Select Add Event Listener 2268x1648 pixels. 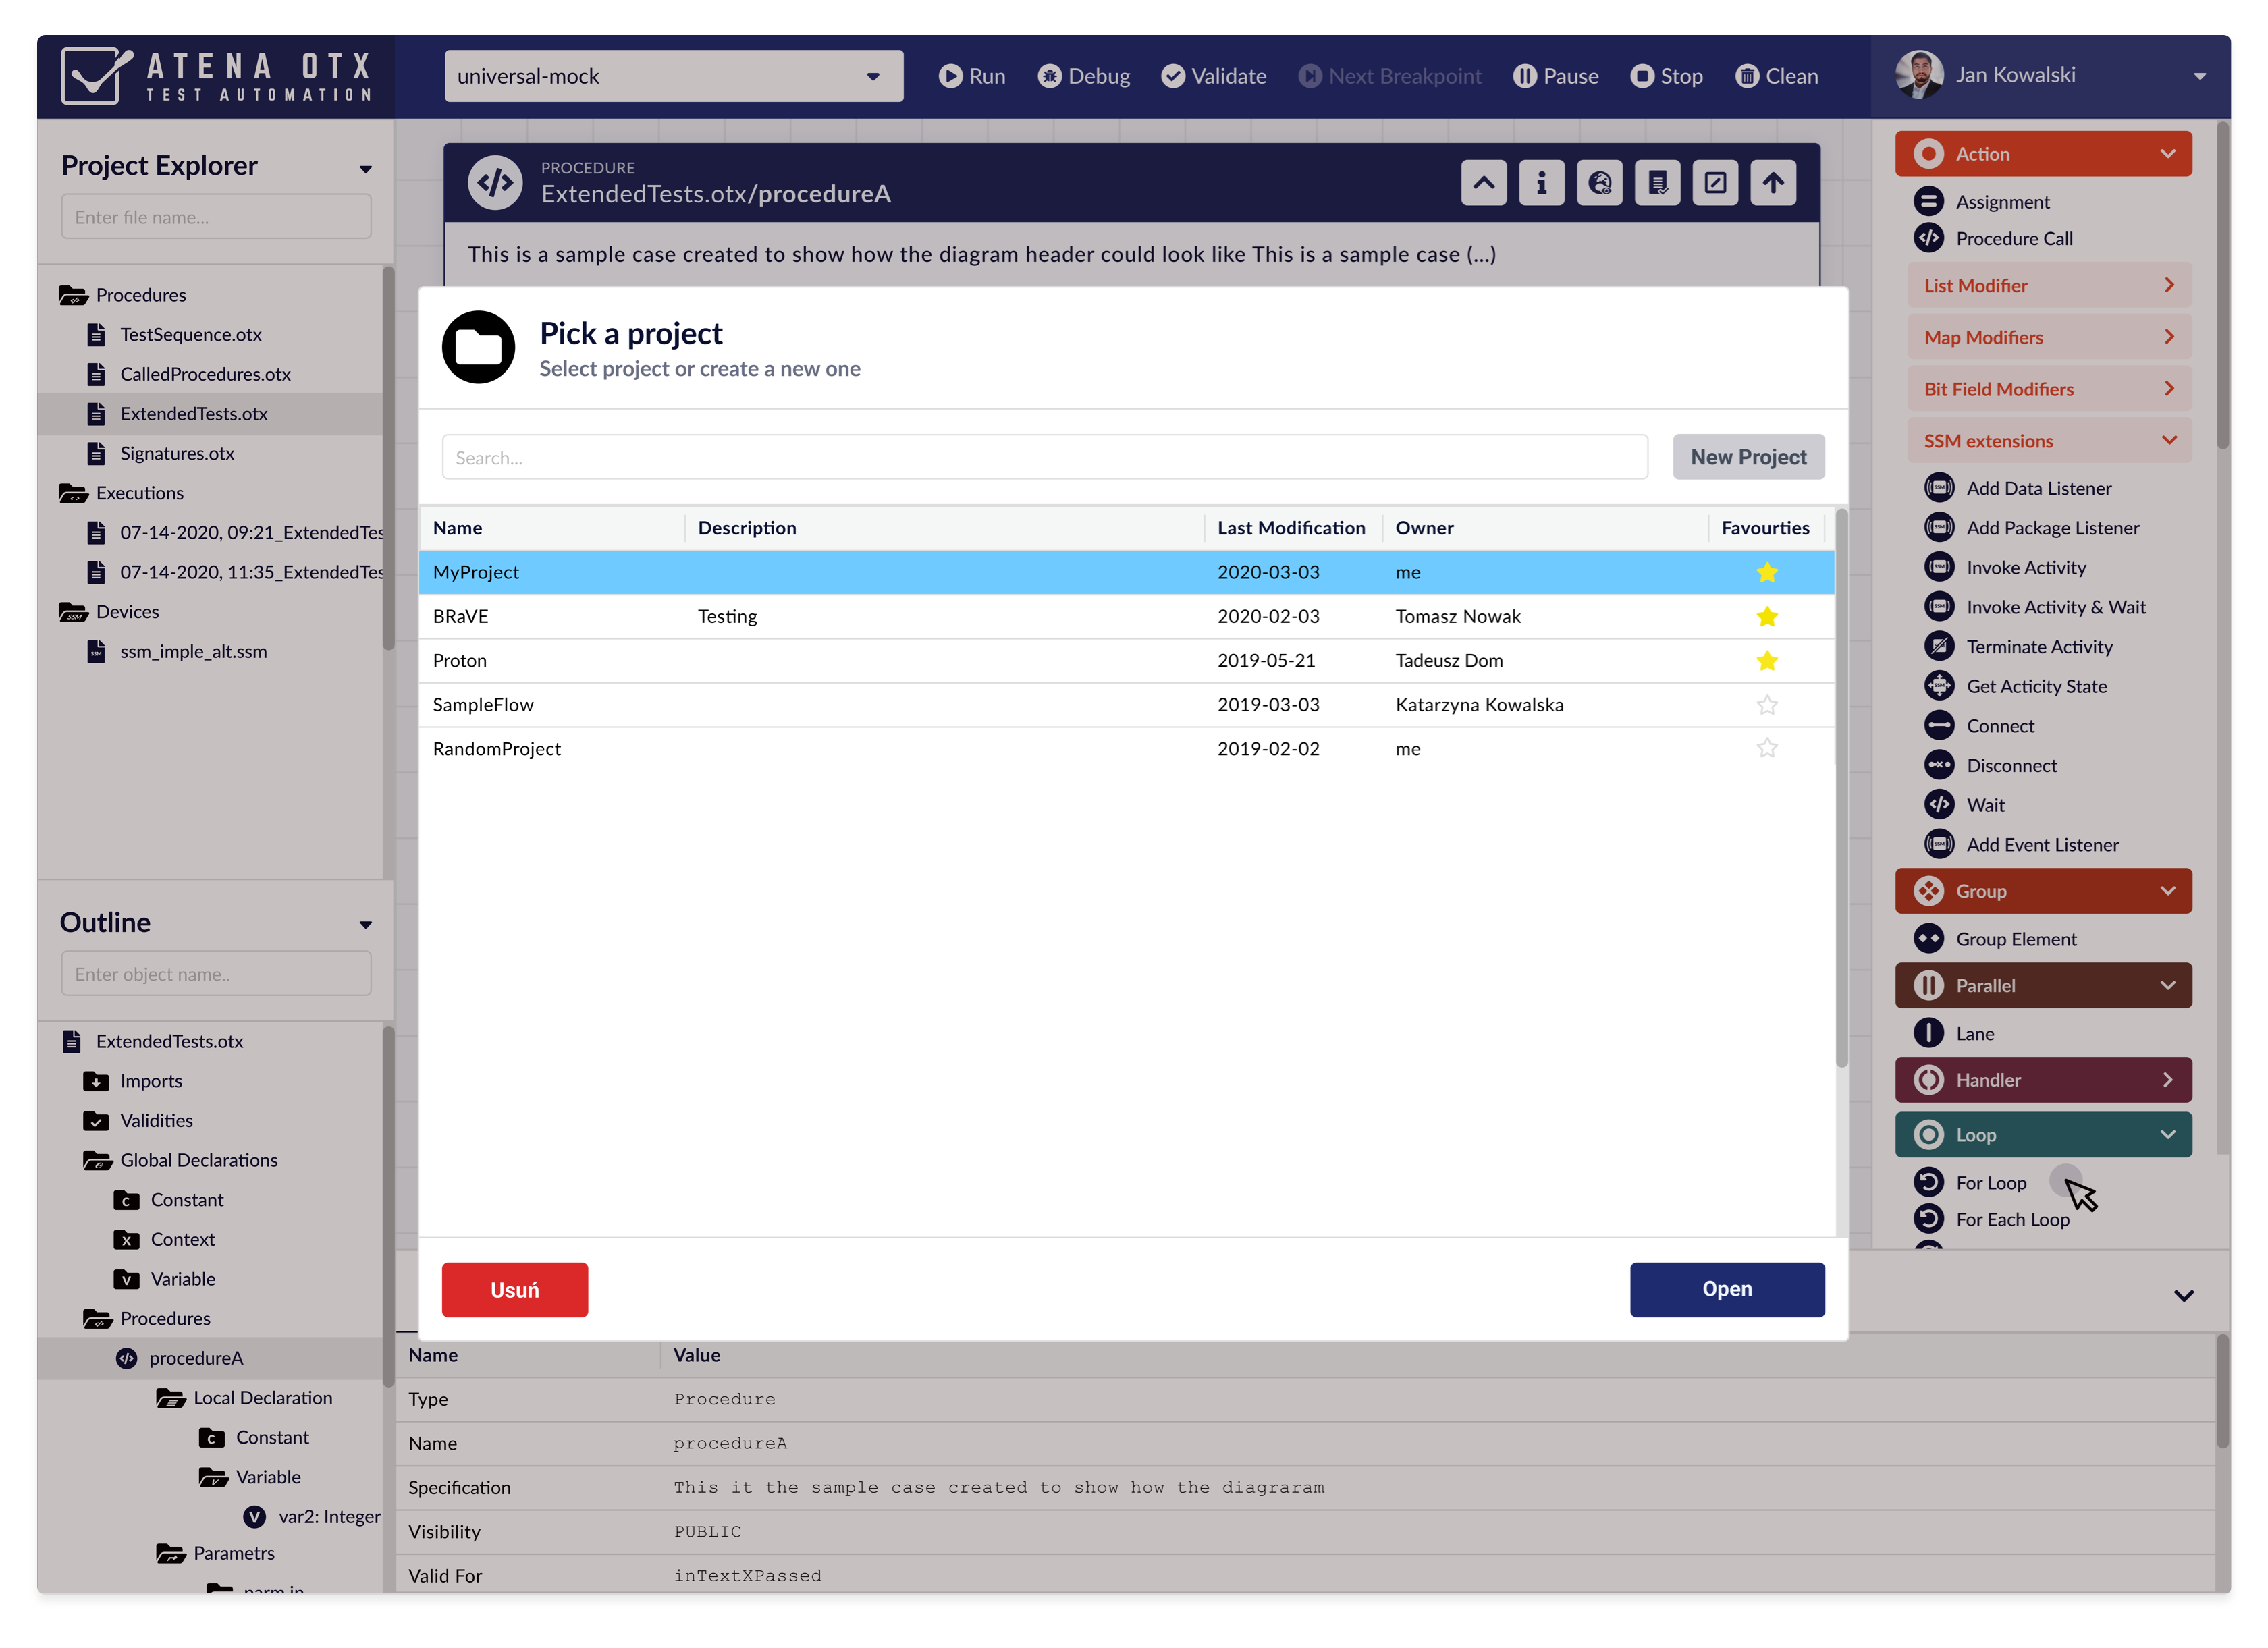(x=2023, y=845)
